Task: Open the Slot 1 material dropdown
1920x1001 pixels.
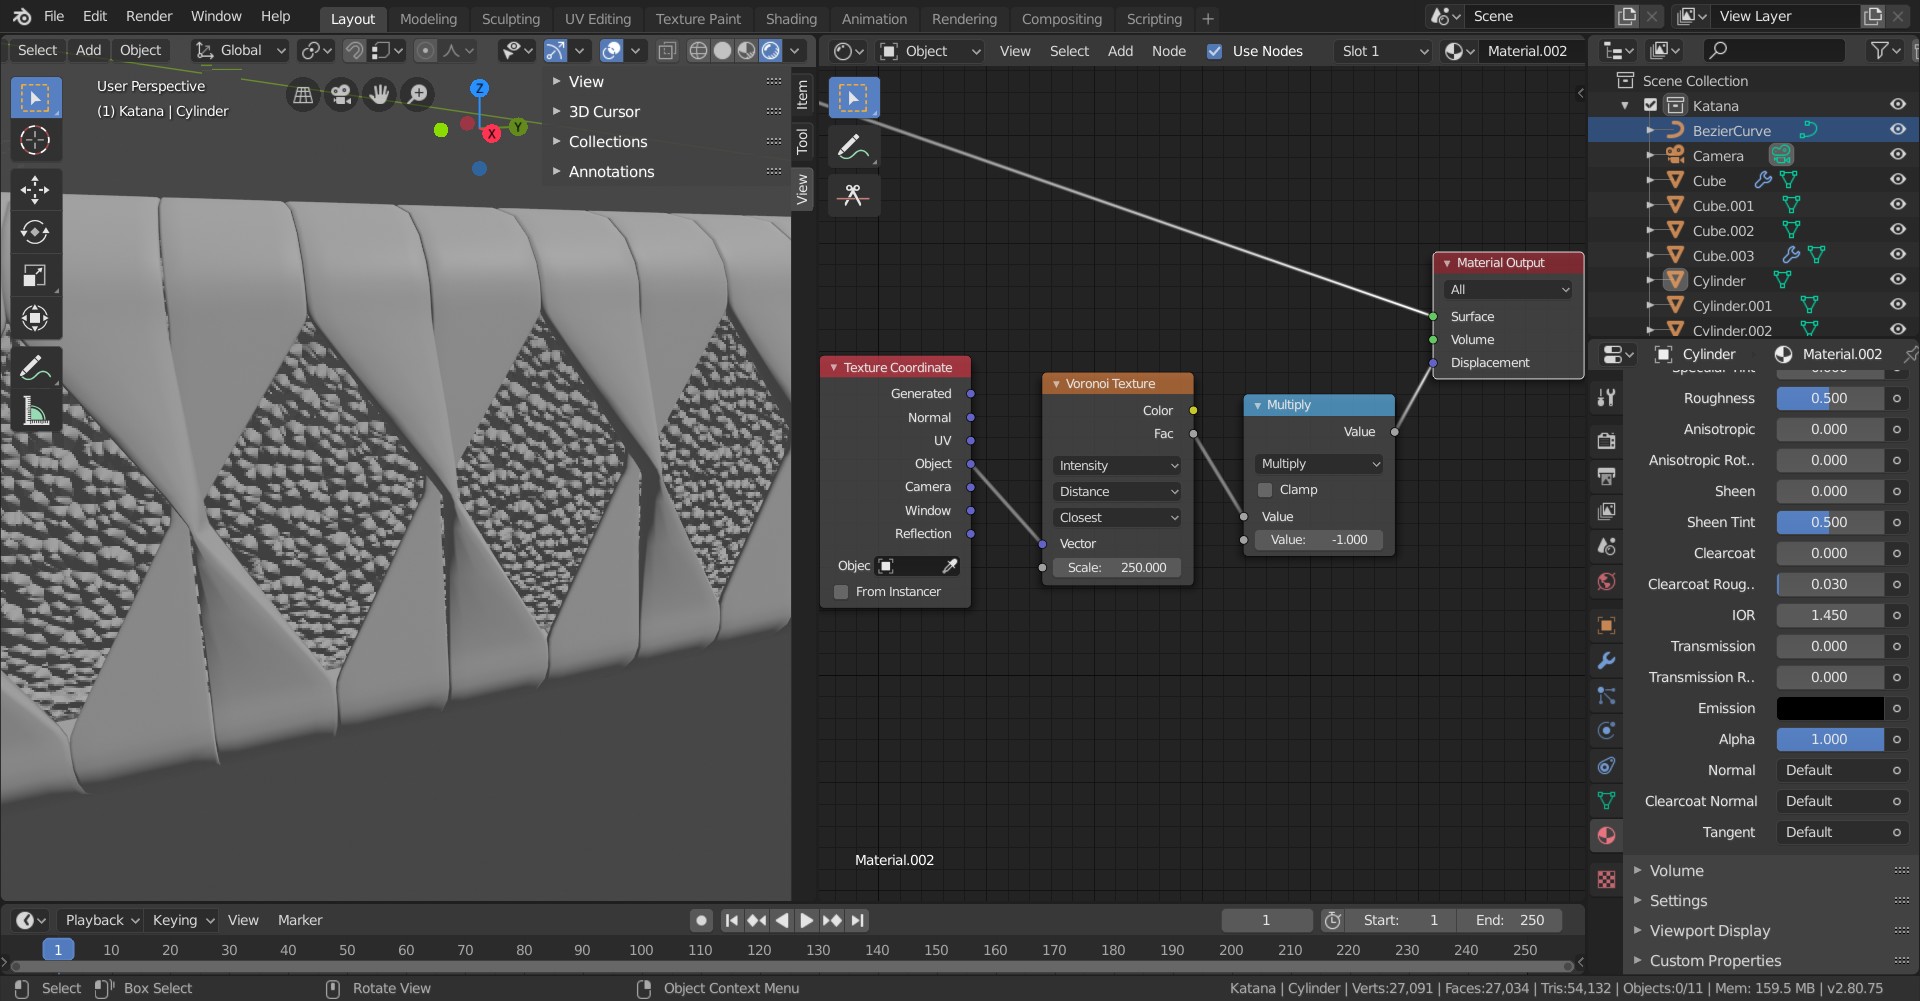Action: tap(1385, 51)
